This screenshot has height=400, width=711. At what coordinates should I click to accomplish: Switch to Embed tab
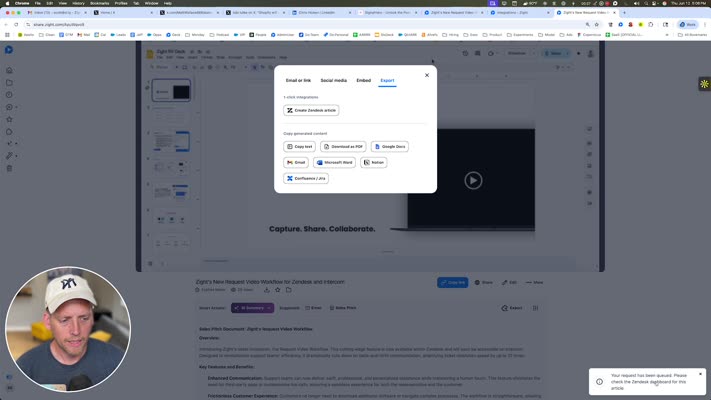click(364, 80)
